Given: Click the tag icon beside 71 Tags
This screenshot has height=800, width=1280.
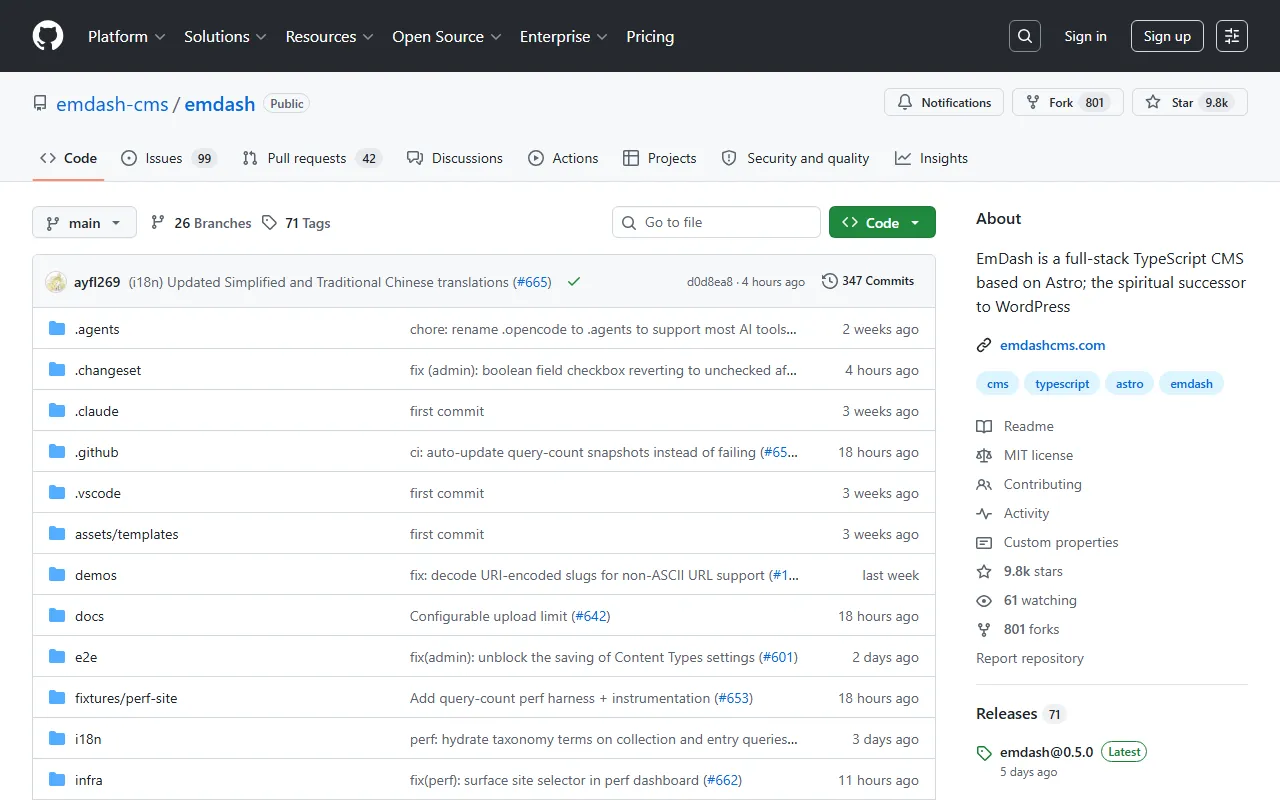Looking at the screenshot, I should [269, 223].
